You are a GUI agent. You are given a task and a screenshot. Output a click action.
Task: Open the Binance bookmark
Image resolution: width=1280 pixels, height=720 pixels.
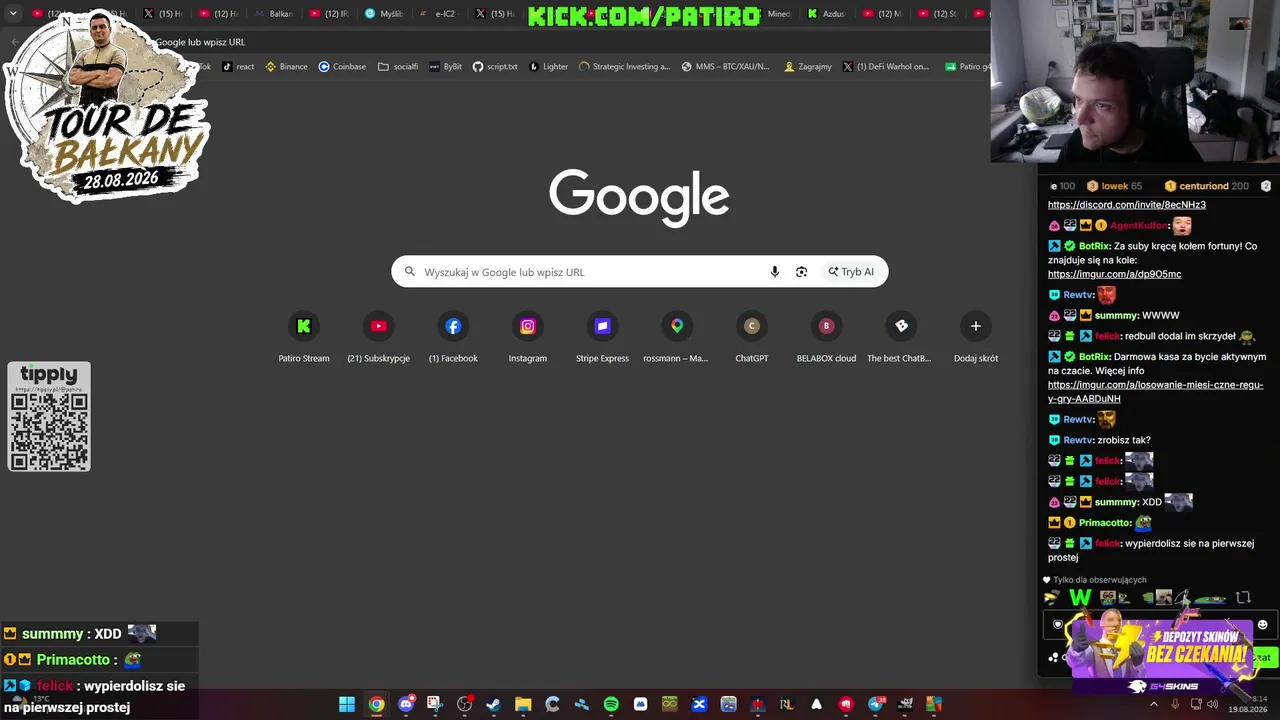(x=286, y=67)
